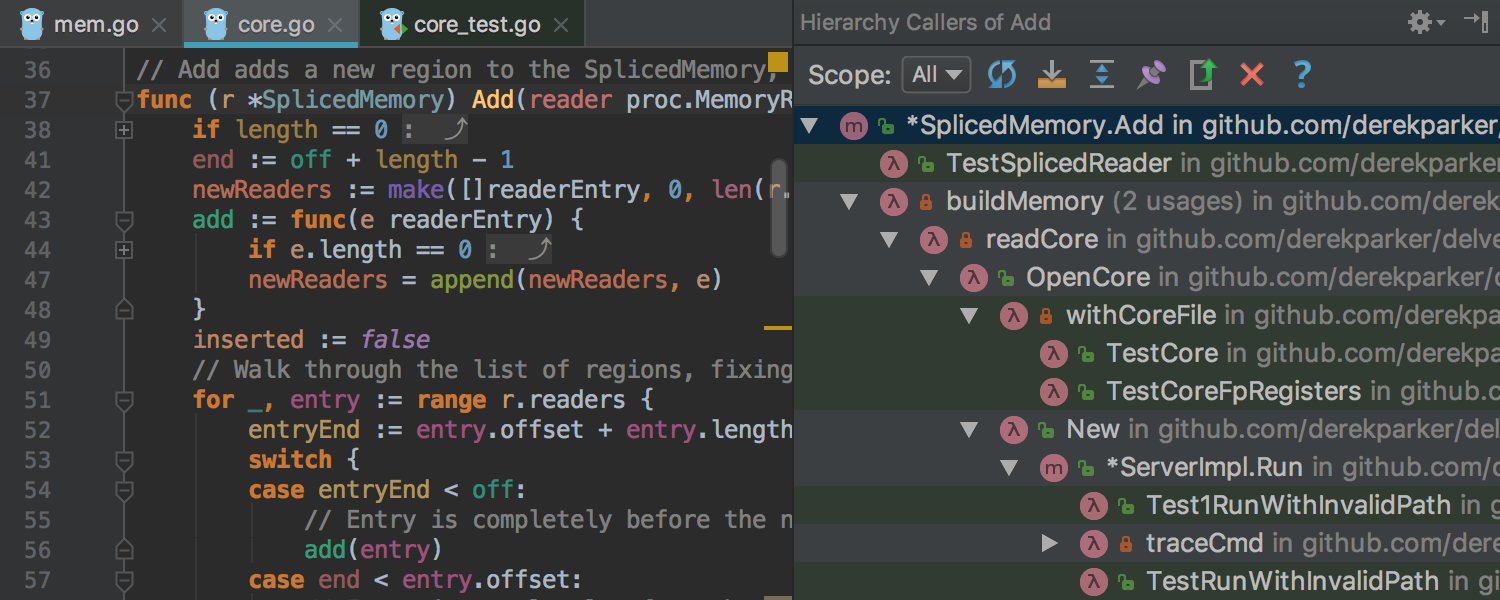Click the lock icon beside readCore
The height and width of the screenshot is (600, 1500).
(966, 241)
